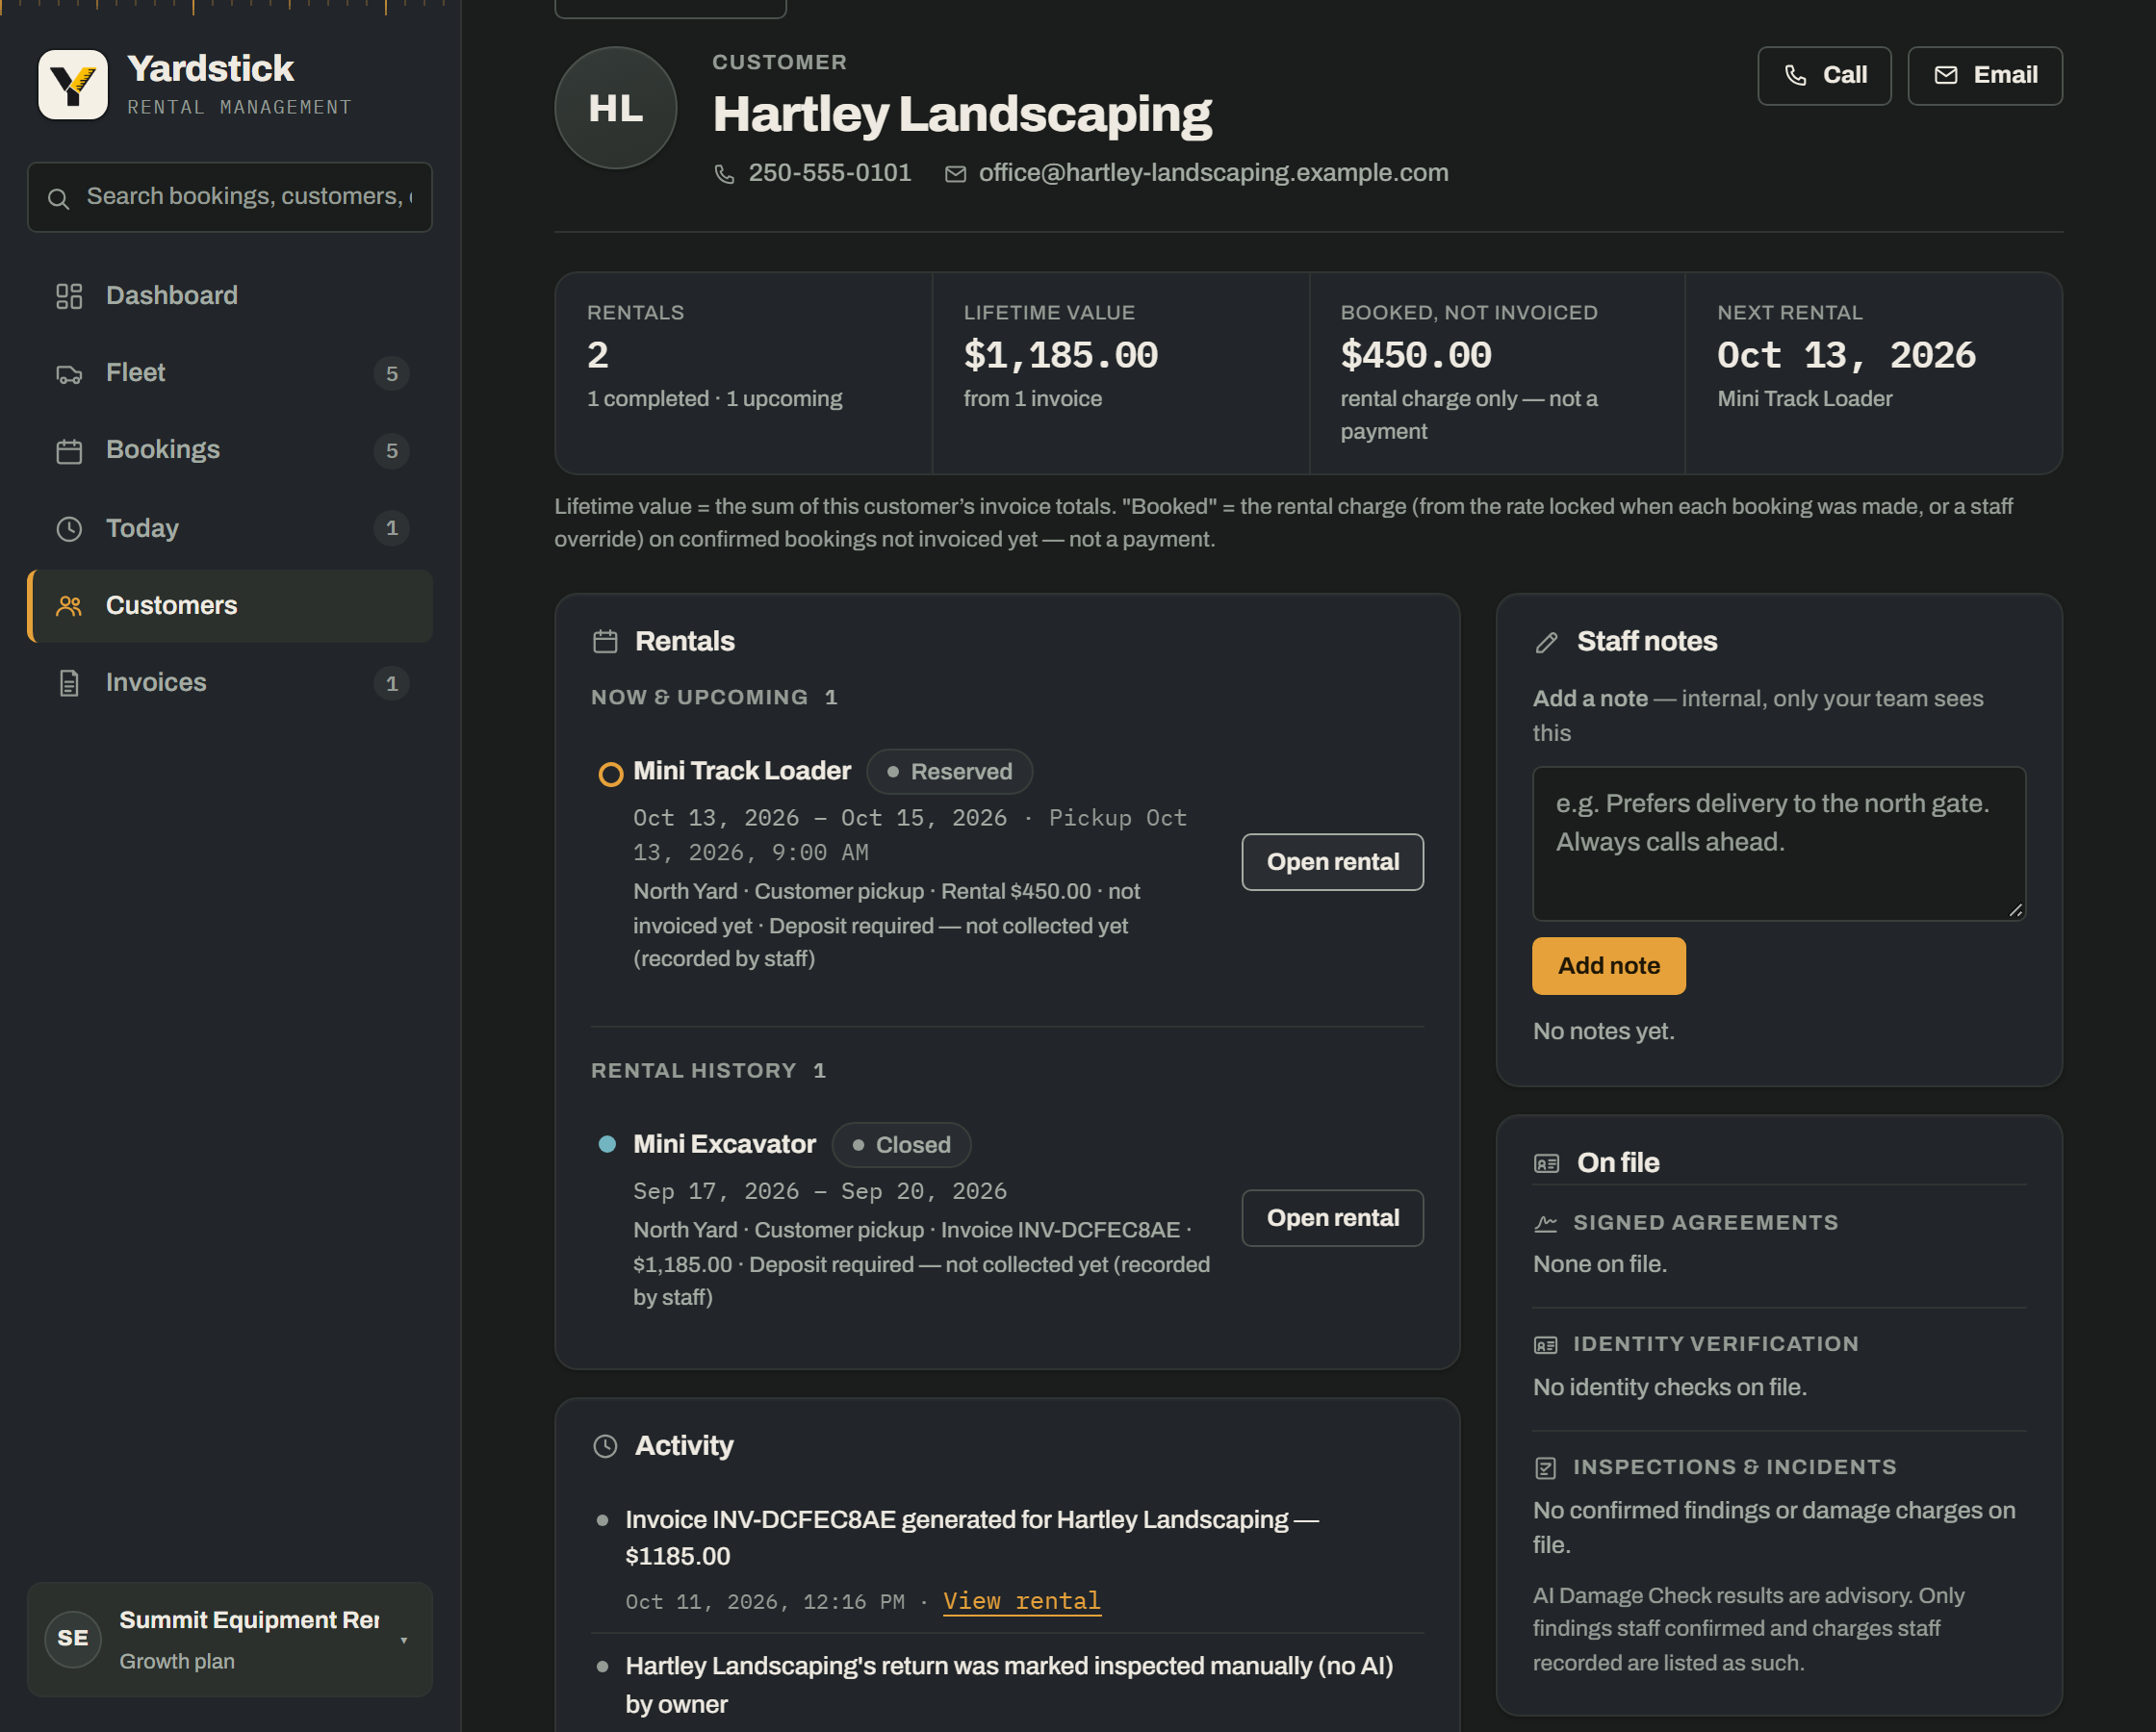Click the $450.00 booked not invoiced amount
Image resolution: width=2156 pixels, height=1732 pixels.
(1415, 356)
